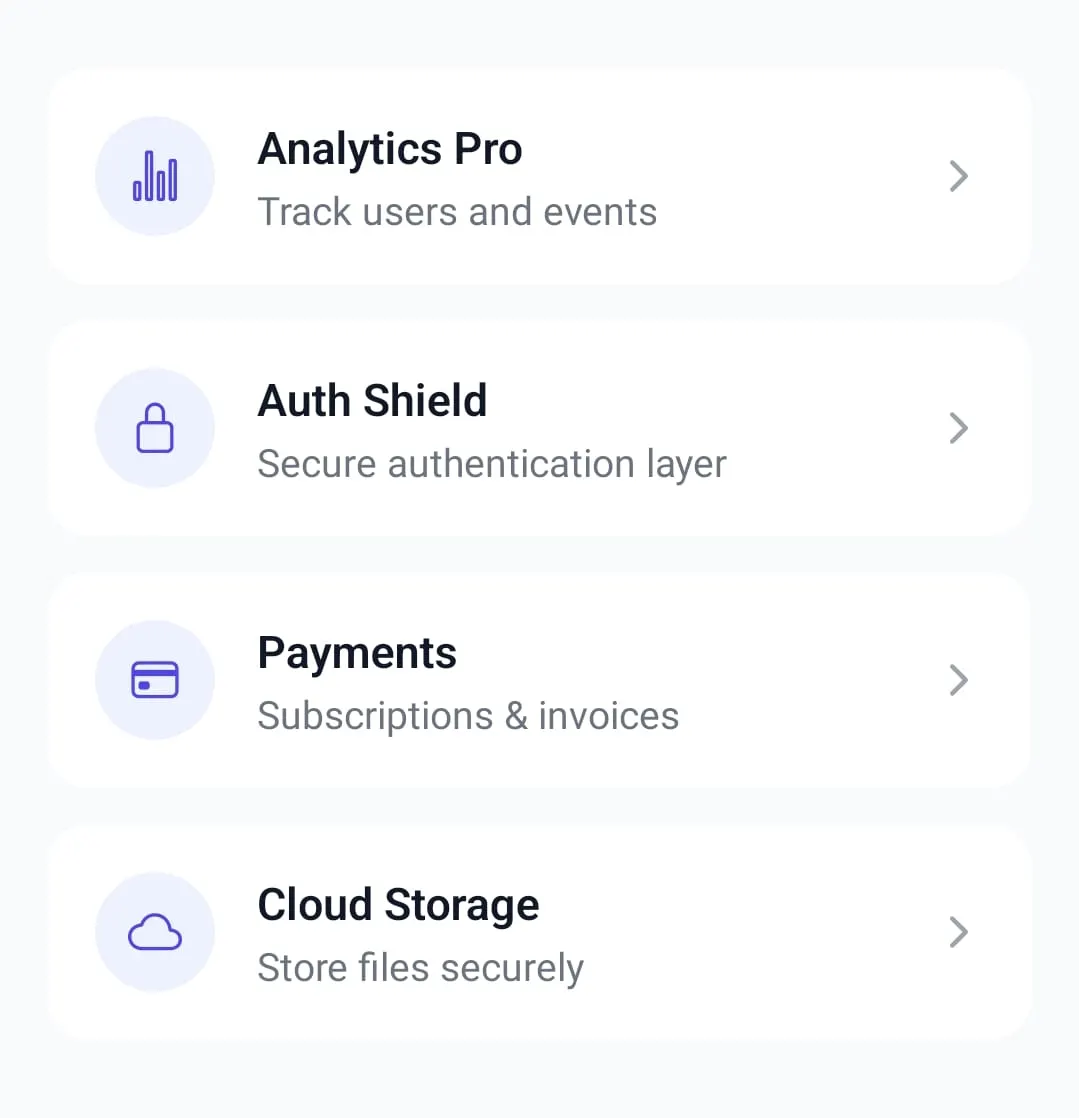Choose the Cloud Storage heading

(398, 905)
